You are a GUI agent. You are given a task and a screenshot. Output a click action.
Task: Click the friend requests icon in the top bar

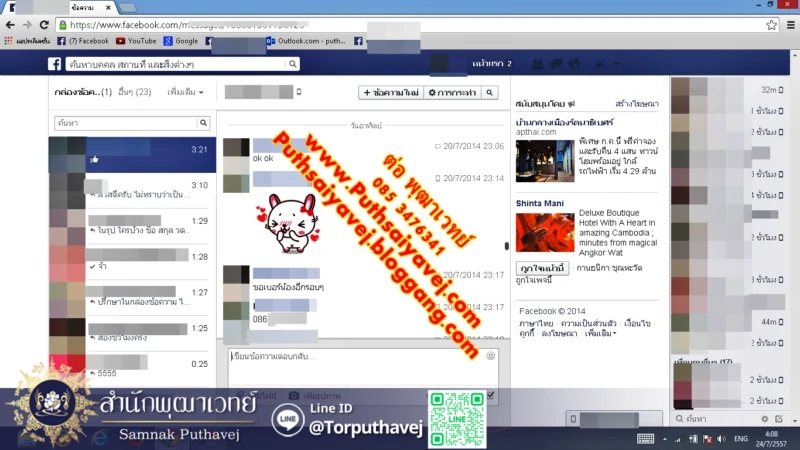pos(538,64)
